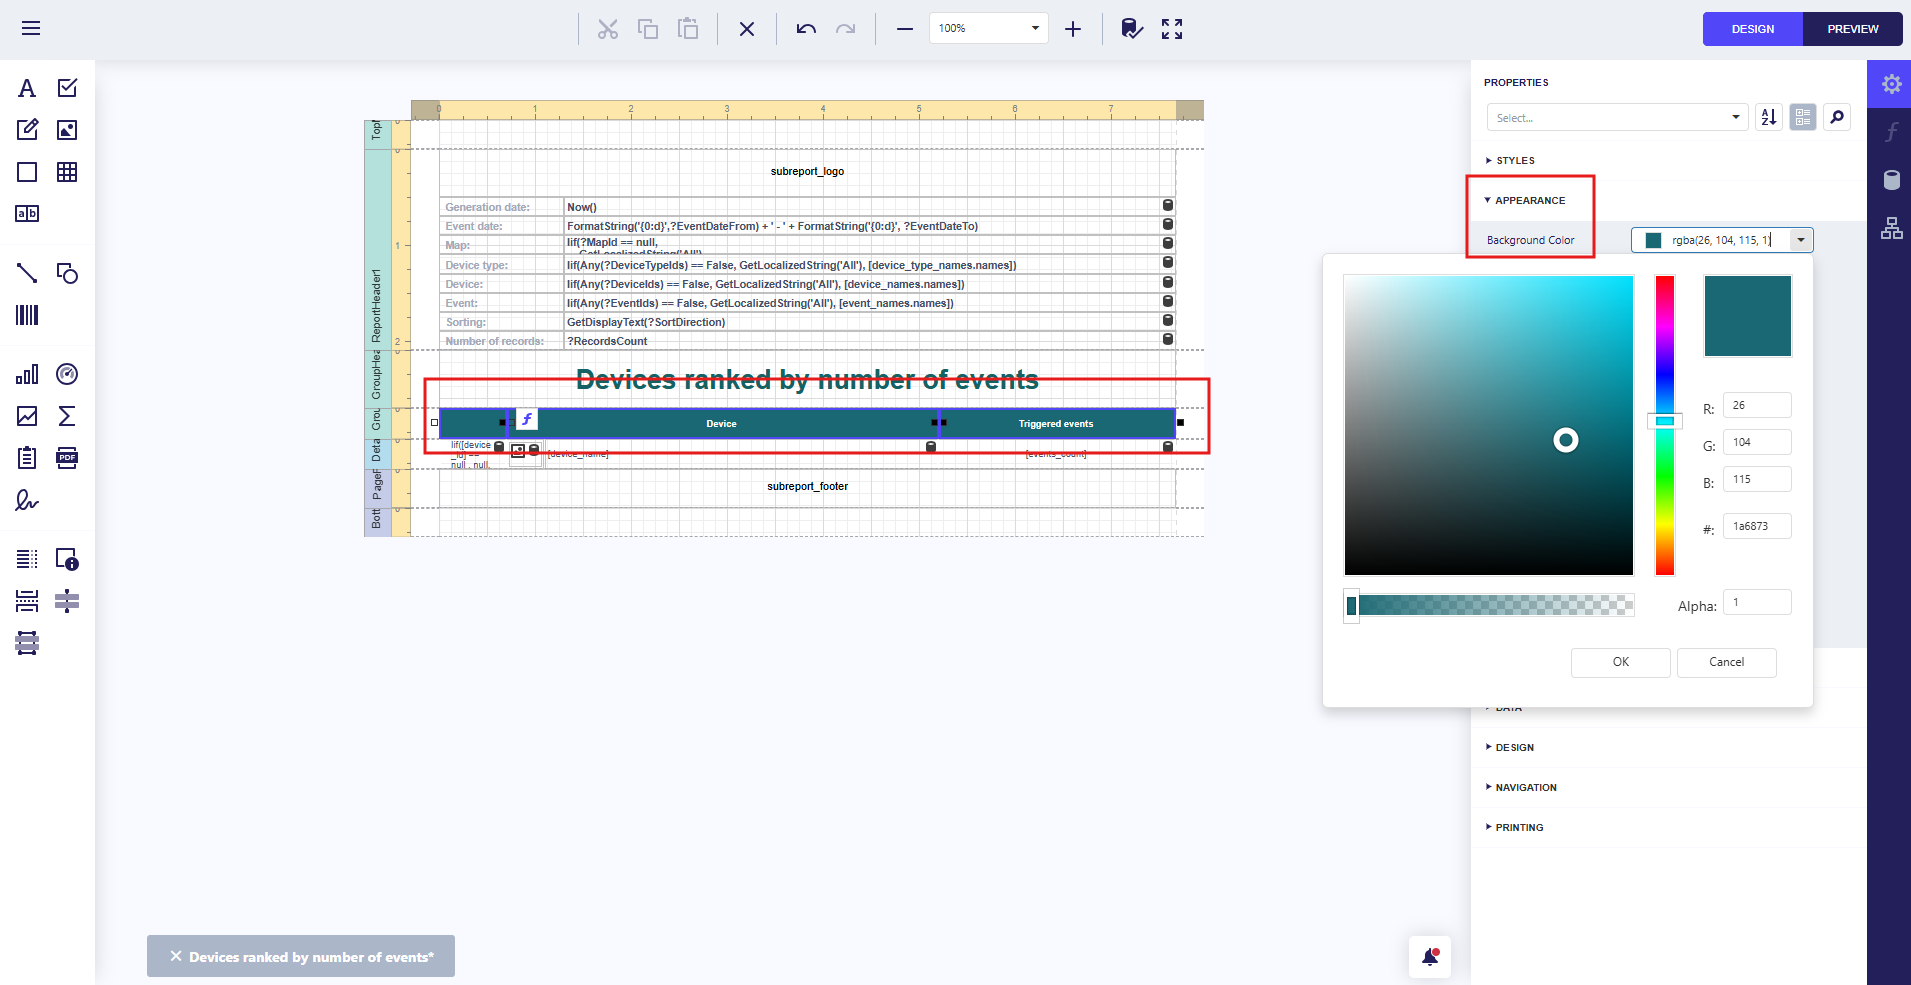The height and width of the screenshot is (985, 1911).
Task: Toggle full screen mode
Action: [x=1172, y=29]
